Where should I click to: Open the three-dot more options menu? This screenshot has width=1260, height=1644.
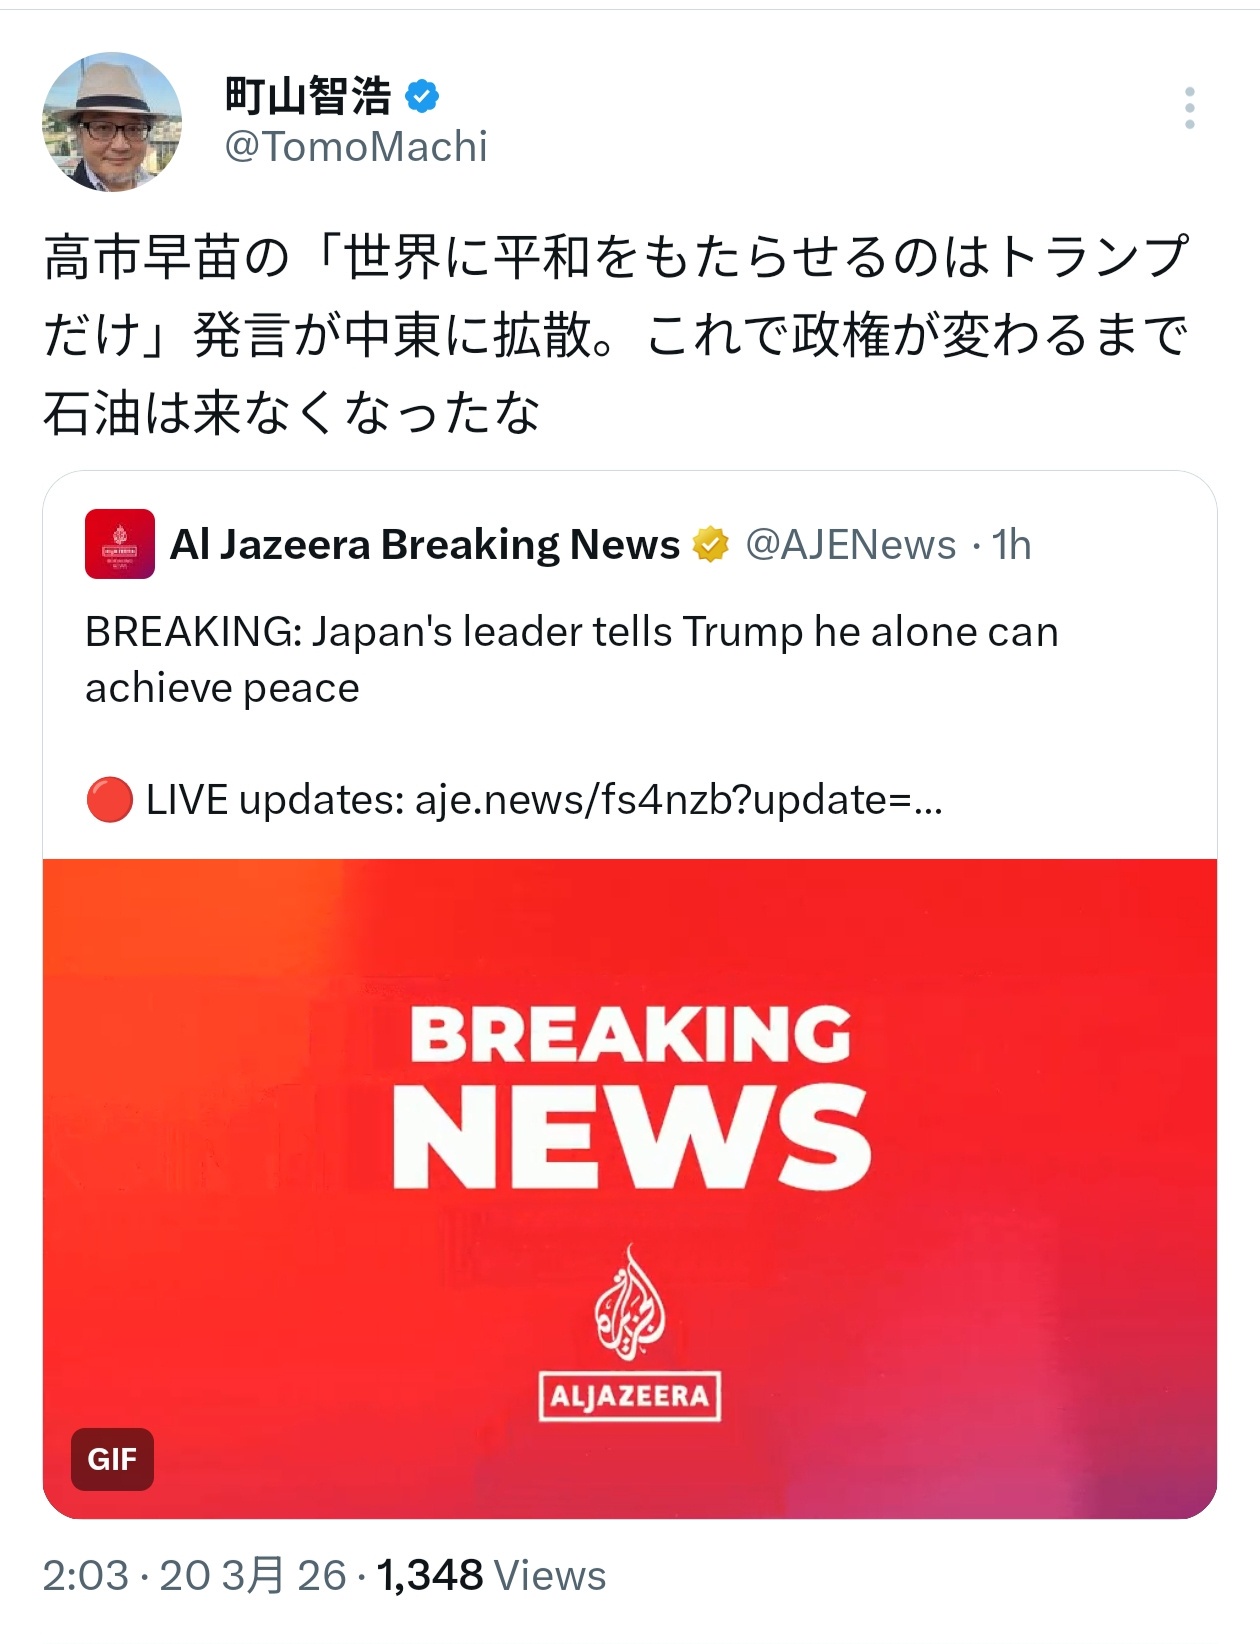point(1189,107)
